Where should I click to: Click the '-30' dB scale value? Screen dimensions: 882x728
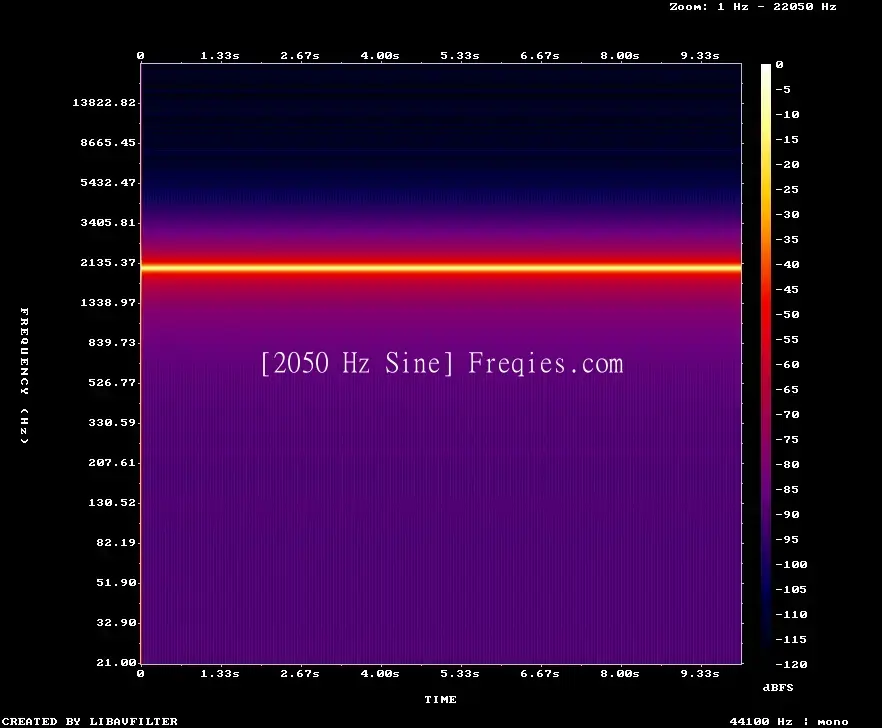click(787, 214)
